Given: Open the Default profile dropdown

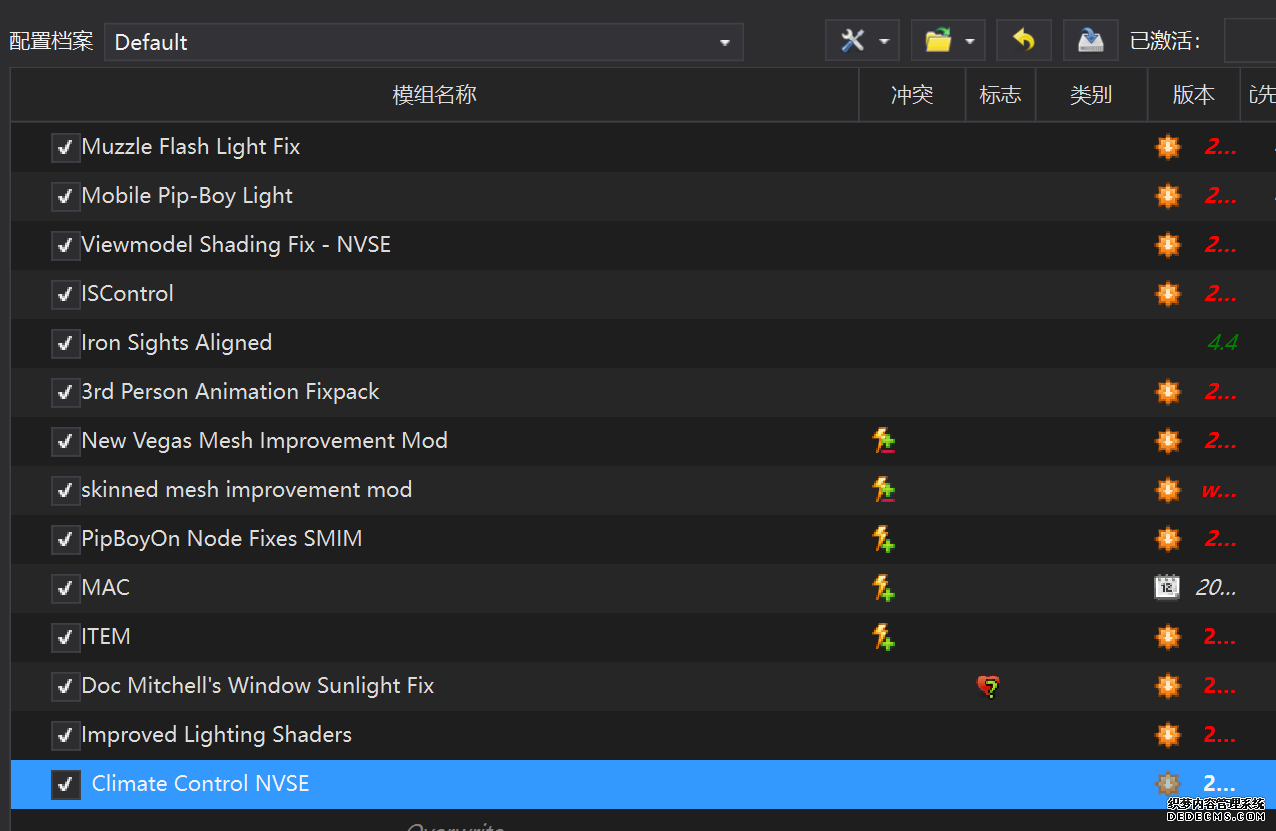Looking at the screenshot, I should pos(423,42).
